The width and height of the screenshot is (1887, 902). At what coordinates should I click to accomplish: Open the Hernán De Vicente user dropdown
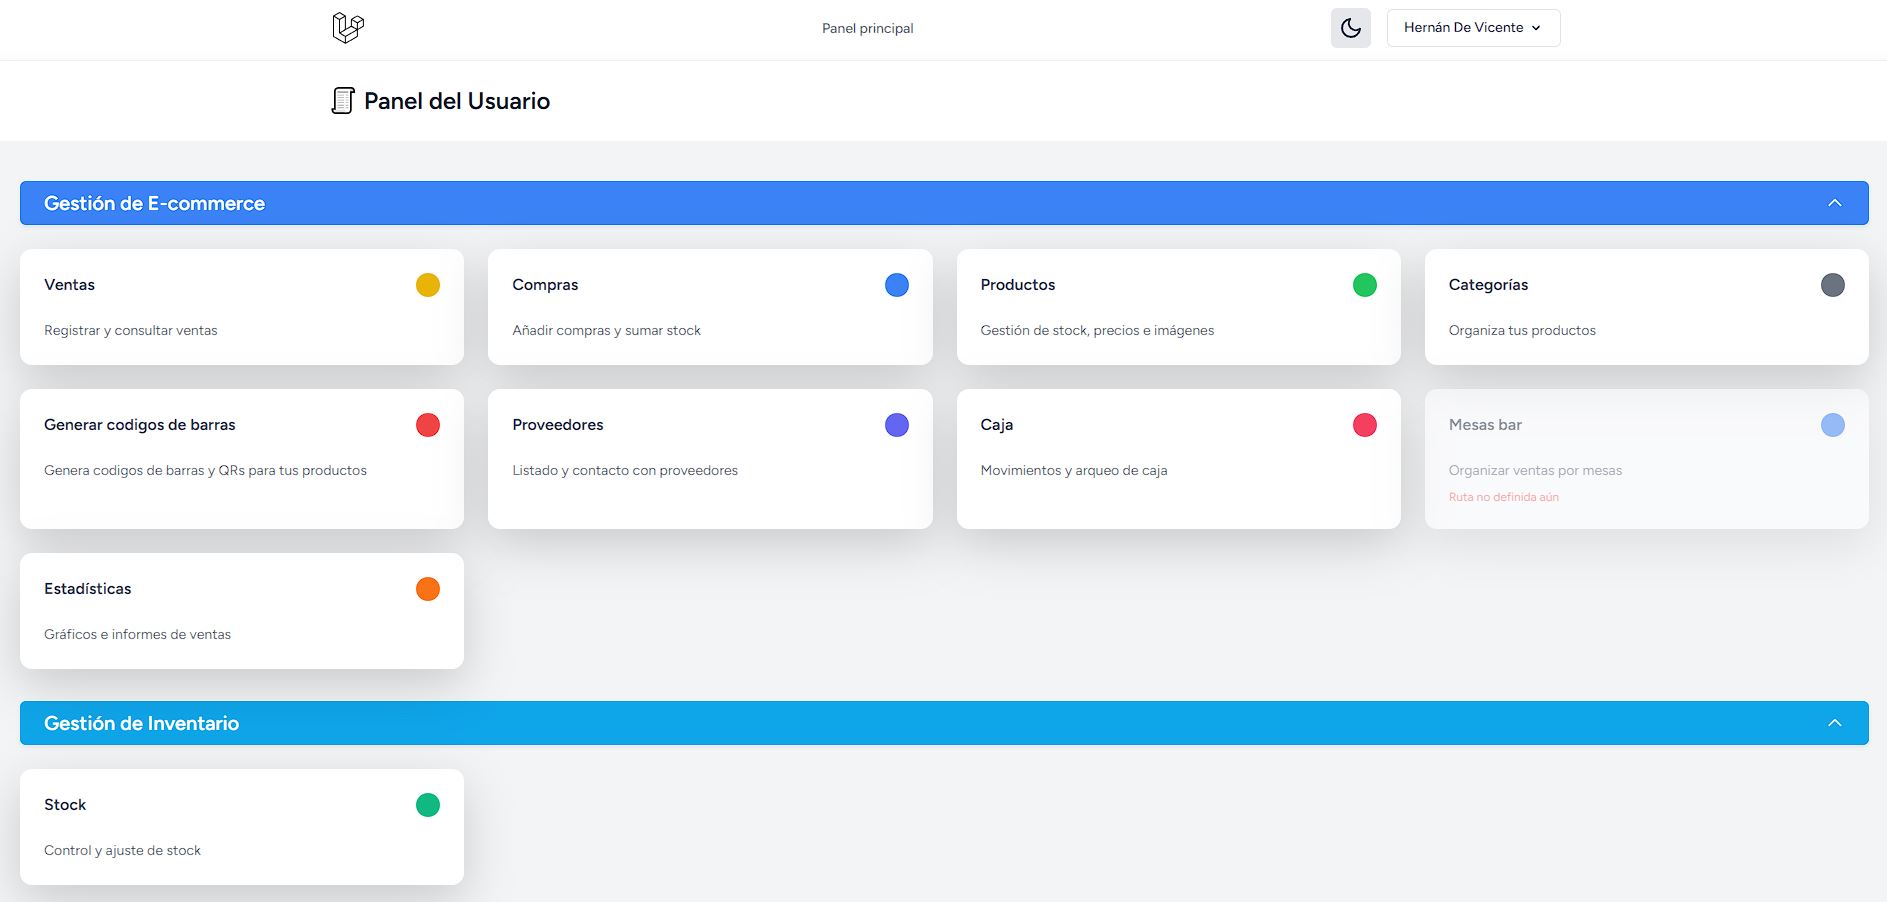coord(1472,28)
